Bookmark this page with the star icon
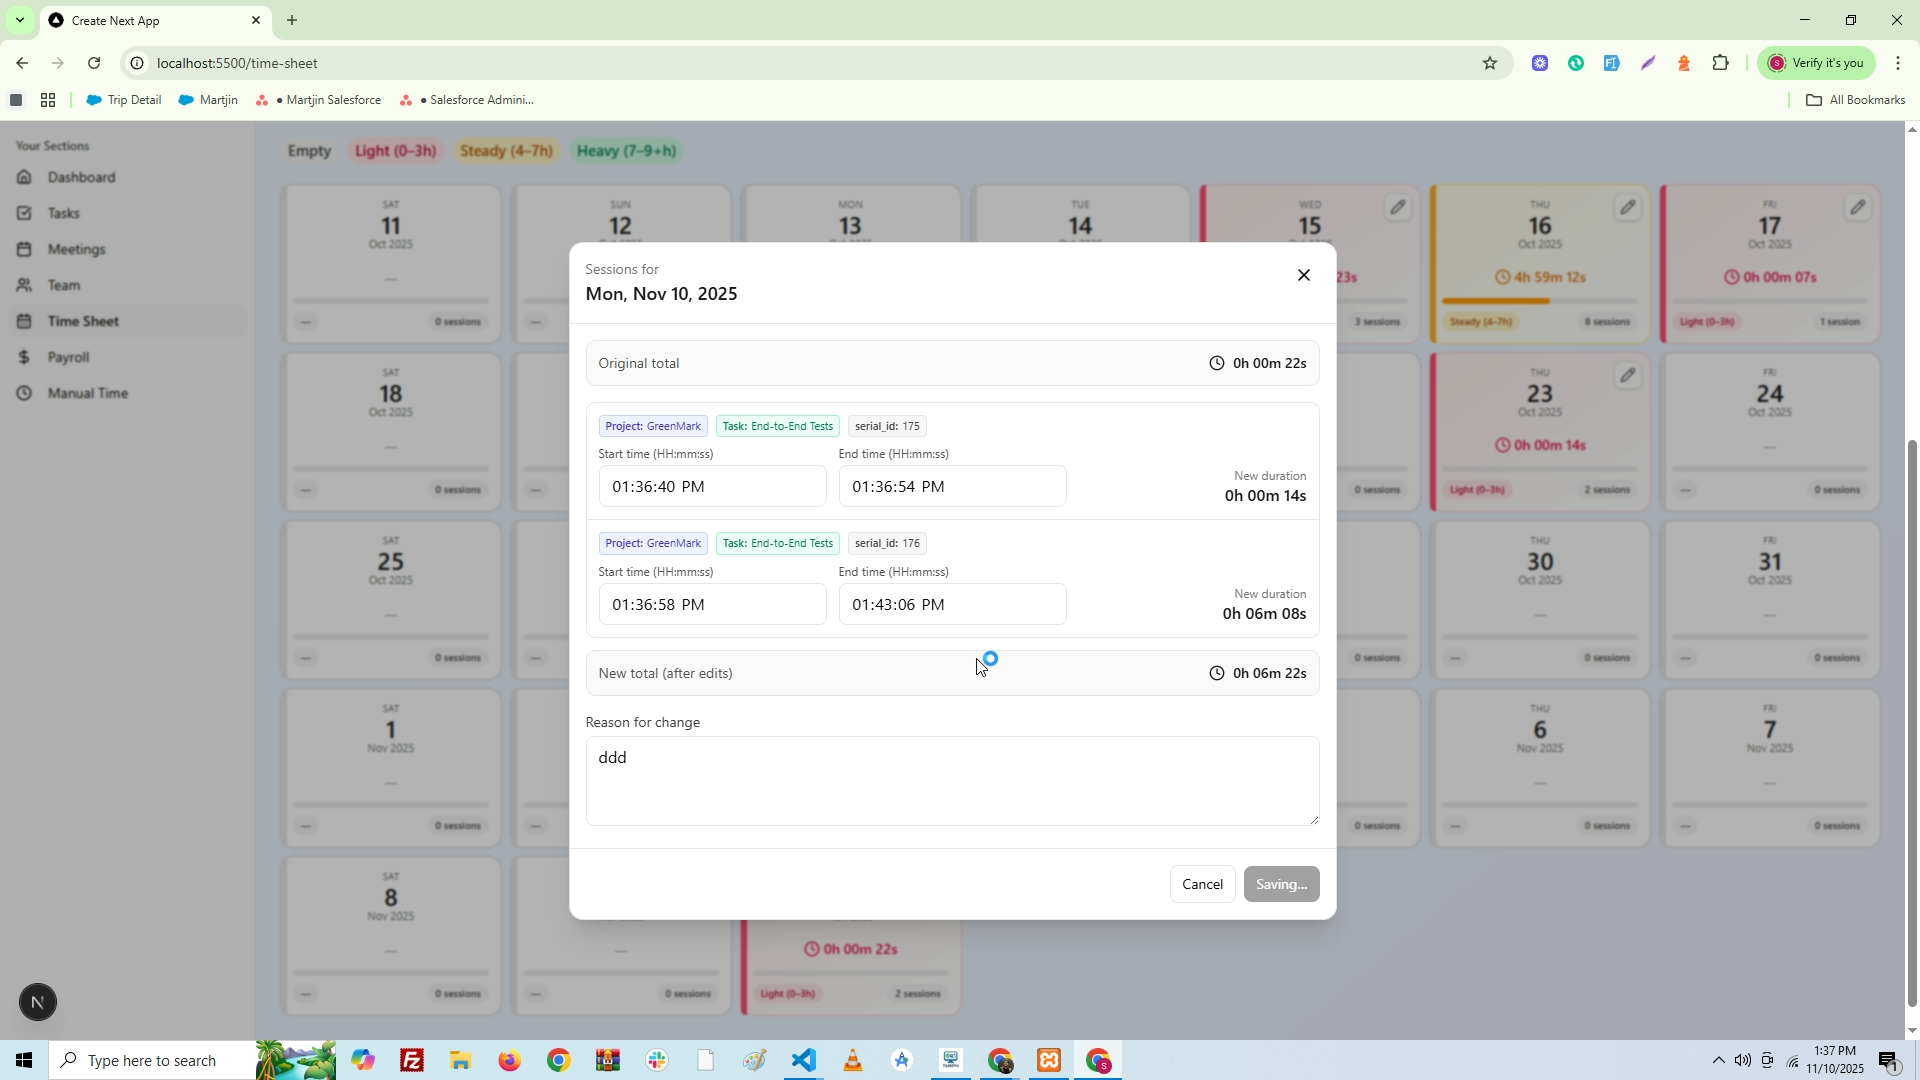The width and height of the screenshot is (1920, 1080). 1489,63
